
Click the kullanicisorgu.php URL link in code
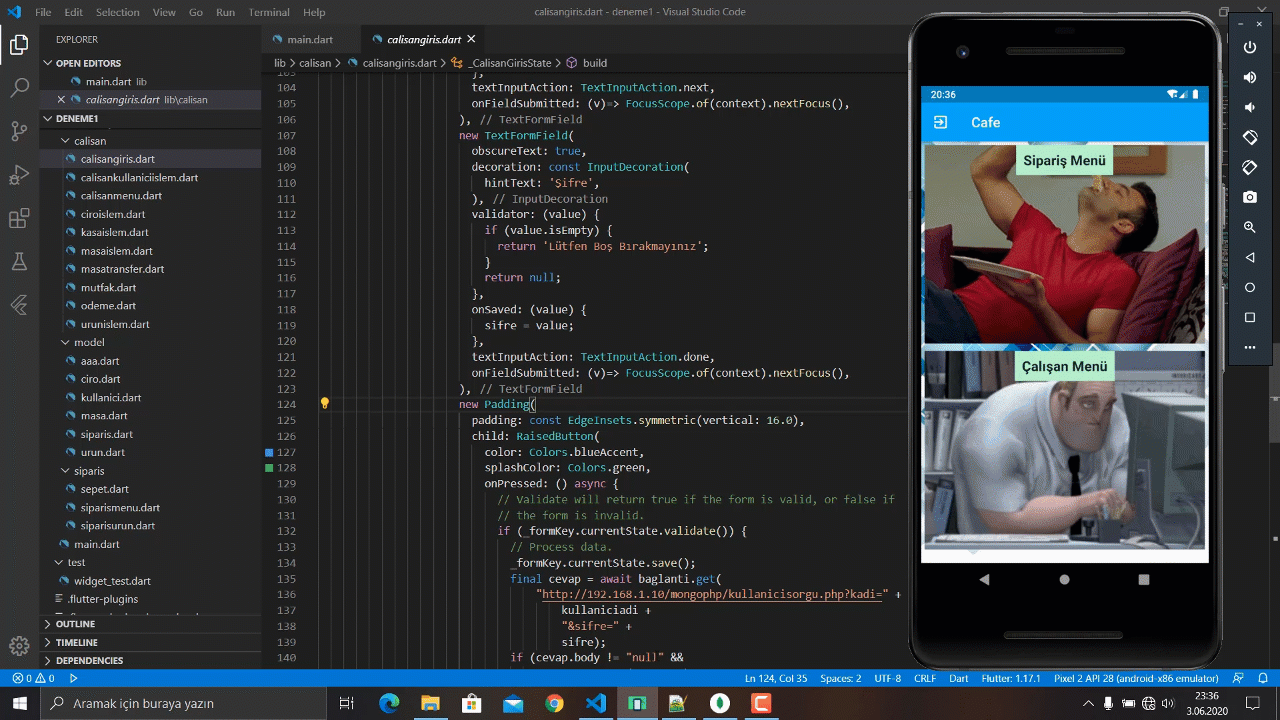[714, 594]
